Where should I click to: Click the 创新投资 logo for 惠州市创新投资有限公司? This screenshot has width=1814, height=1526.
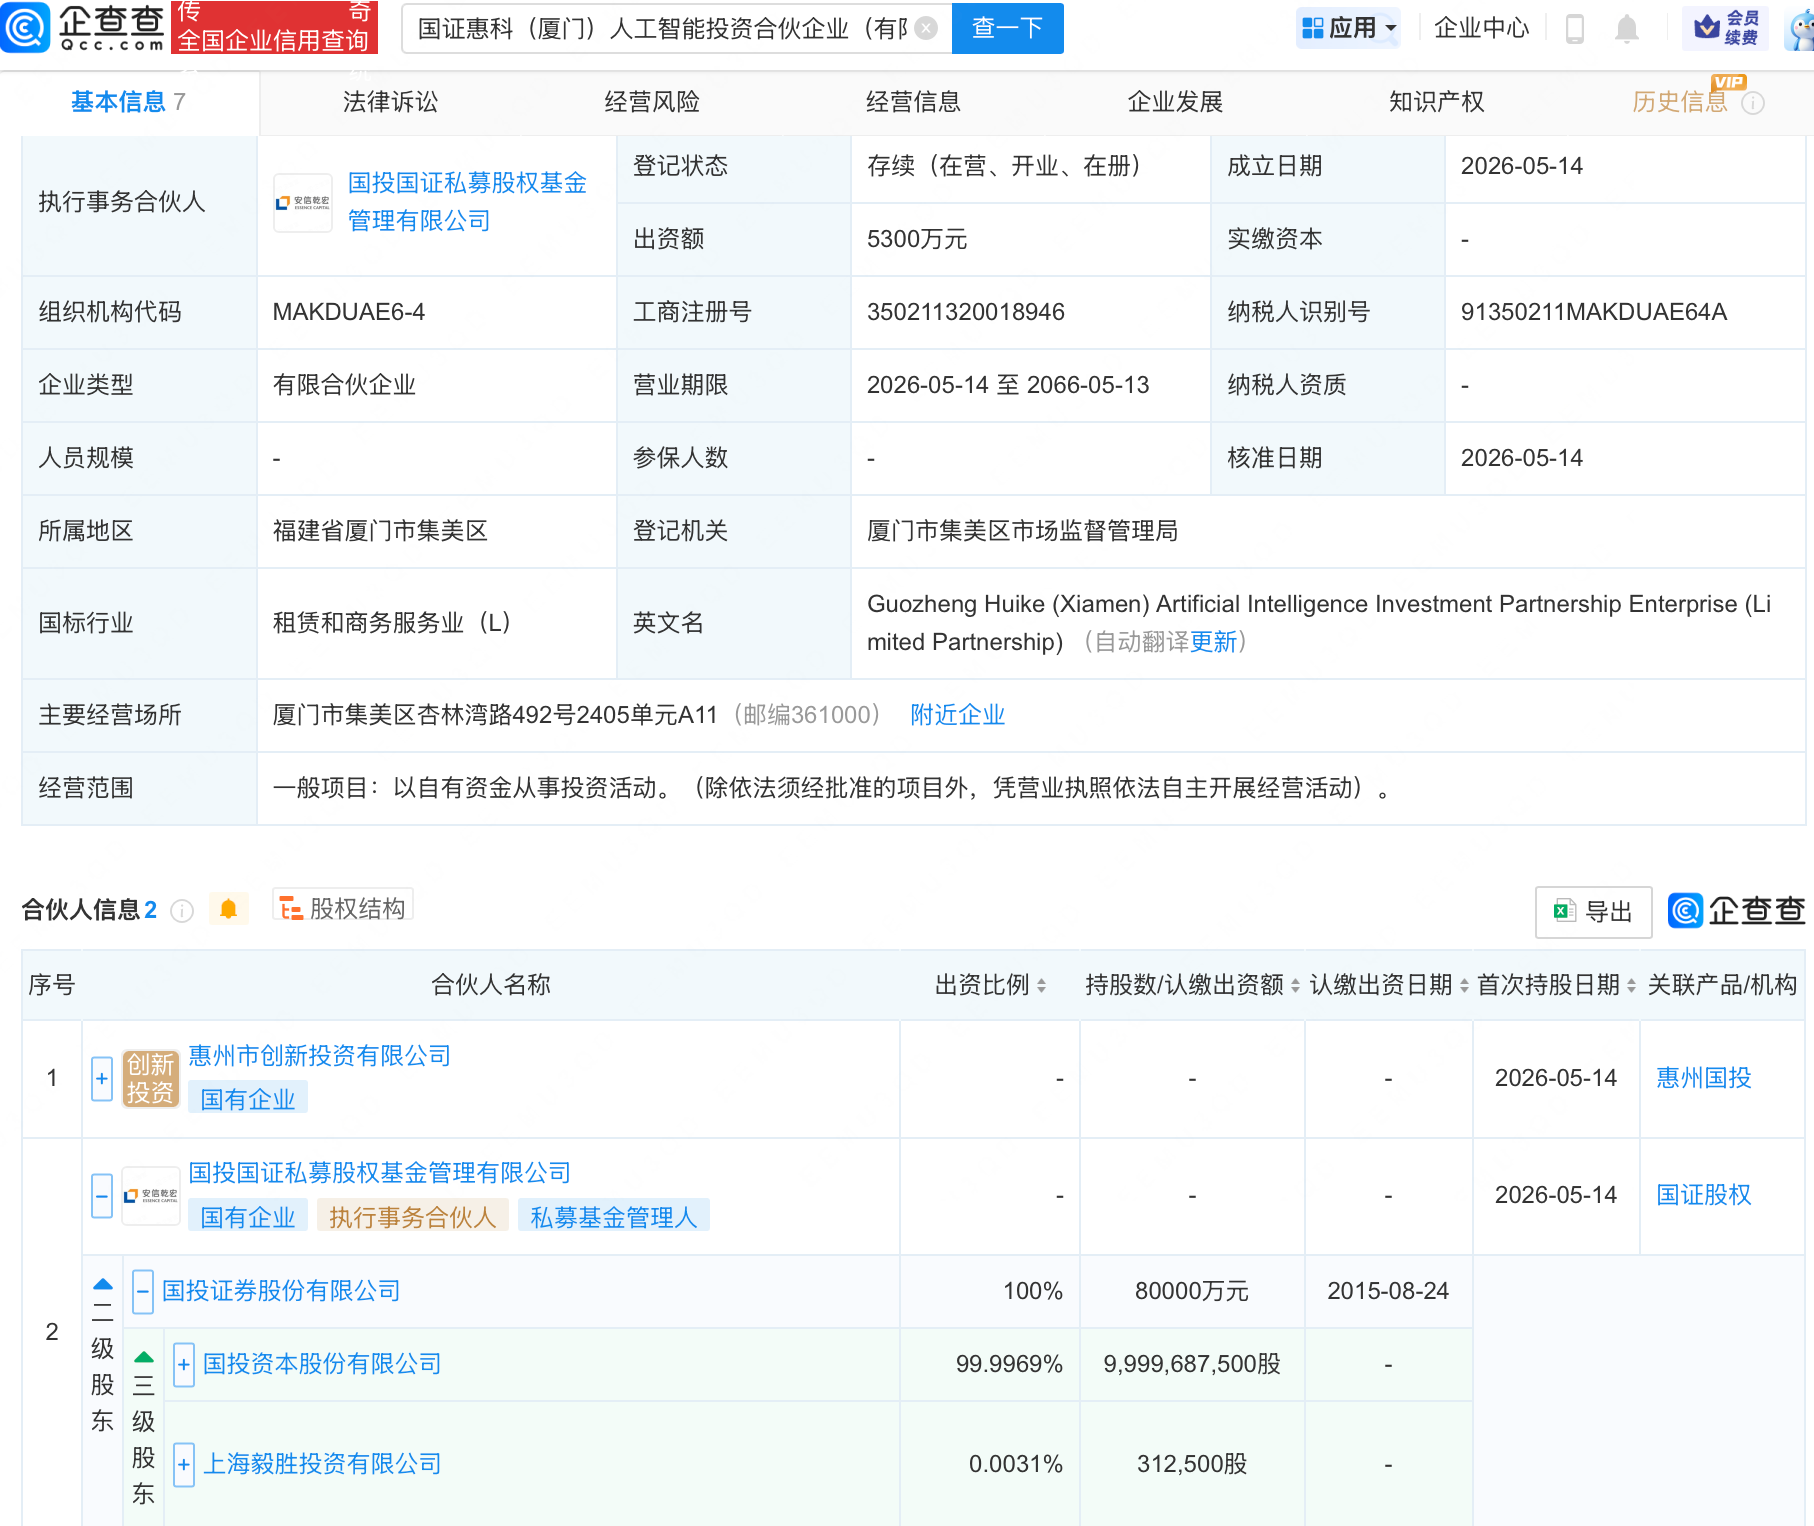pyautogui.click(x=150, y=1078)
